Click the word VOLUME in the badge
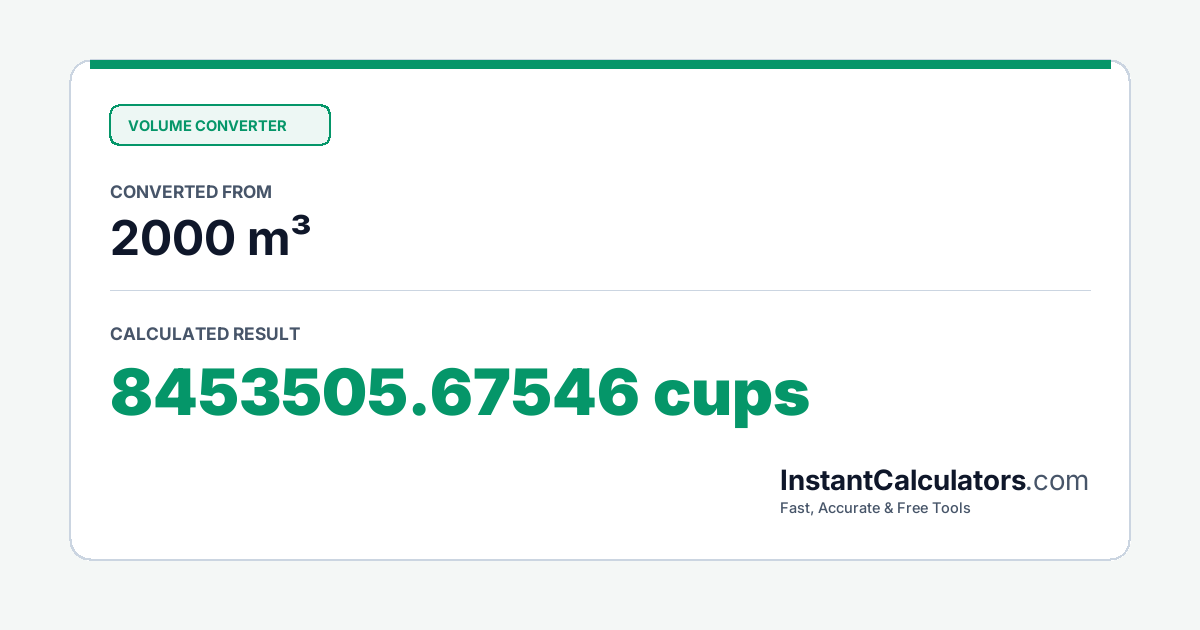 (x=159, y=126)
